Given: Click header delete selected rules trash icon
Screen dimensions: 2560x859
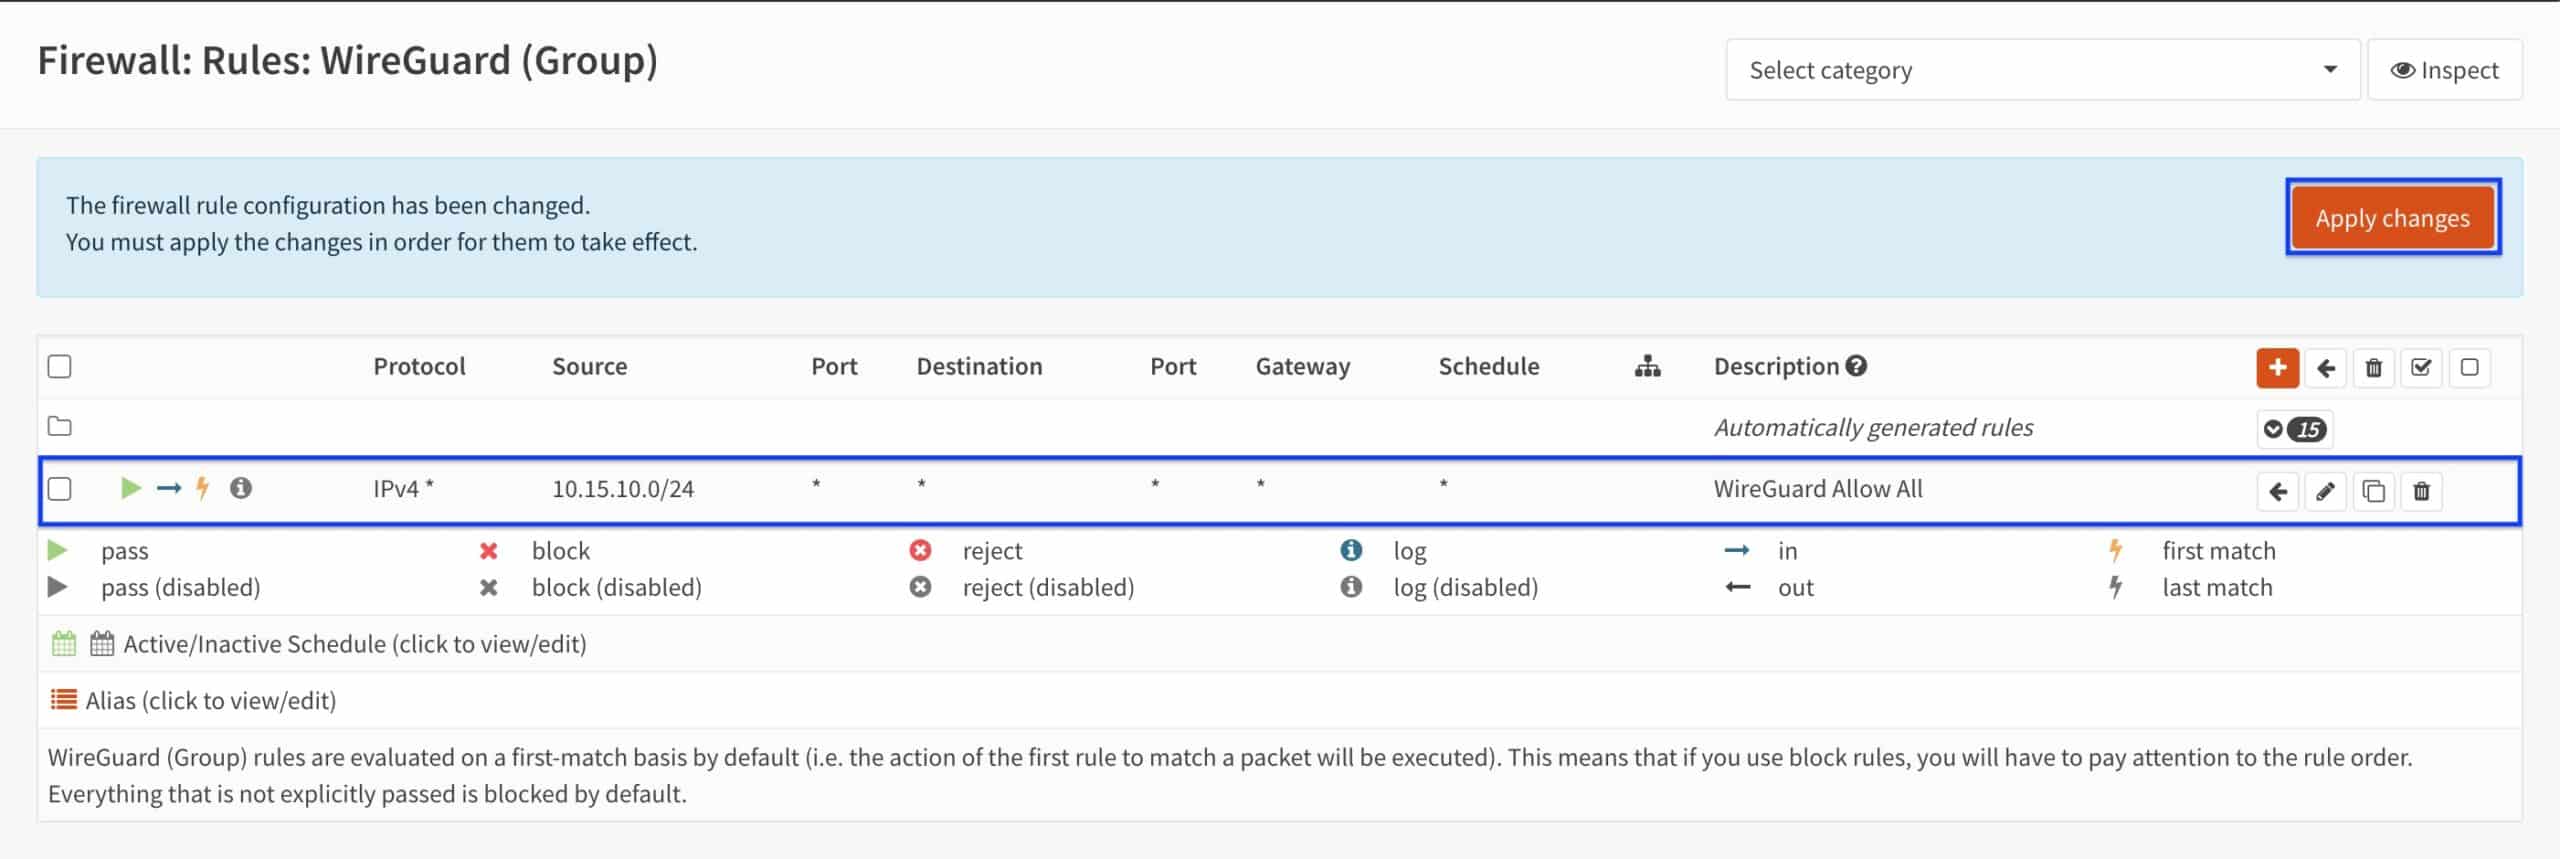Looking at the screenshot, I should click(2374, 367).
